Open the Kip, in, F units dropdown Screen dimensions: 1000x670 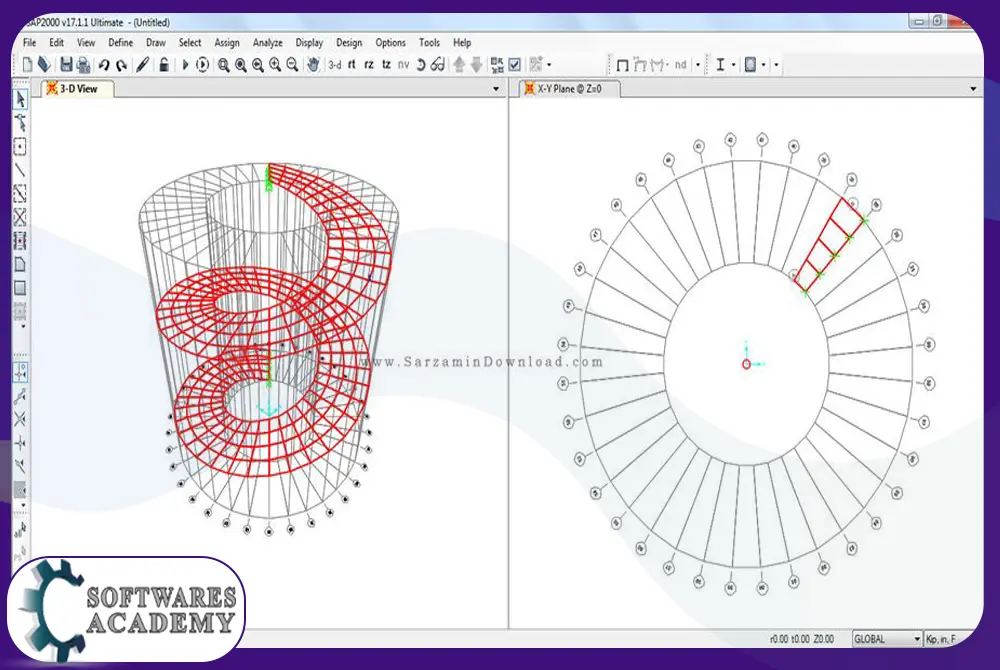coord(948,639)
